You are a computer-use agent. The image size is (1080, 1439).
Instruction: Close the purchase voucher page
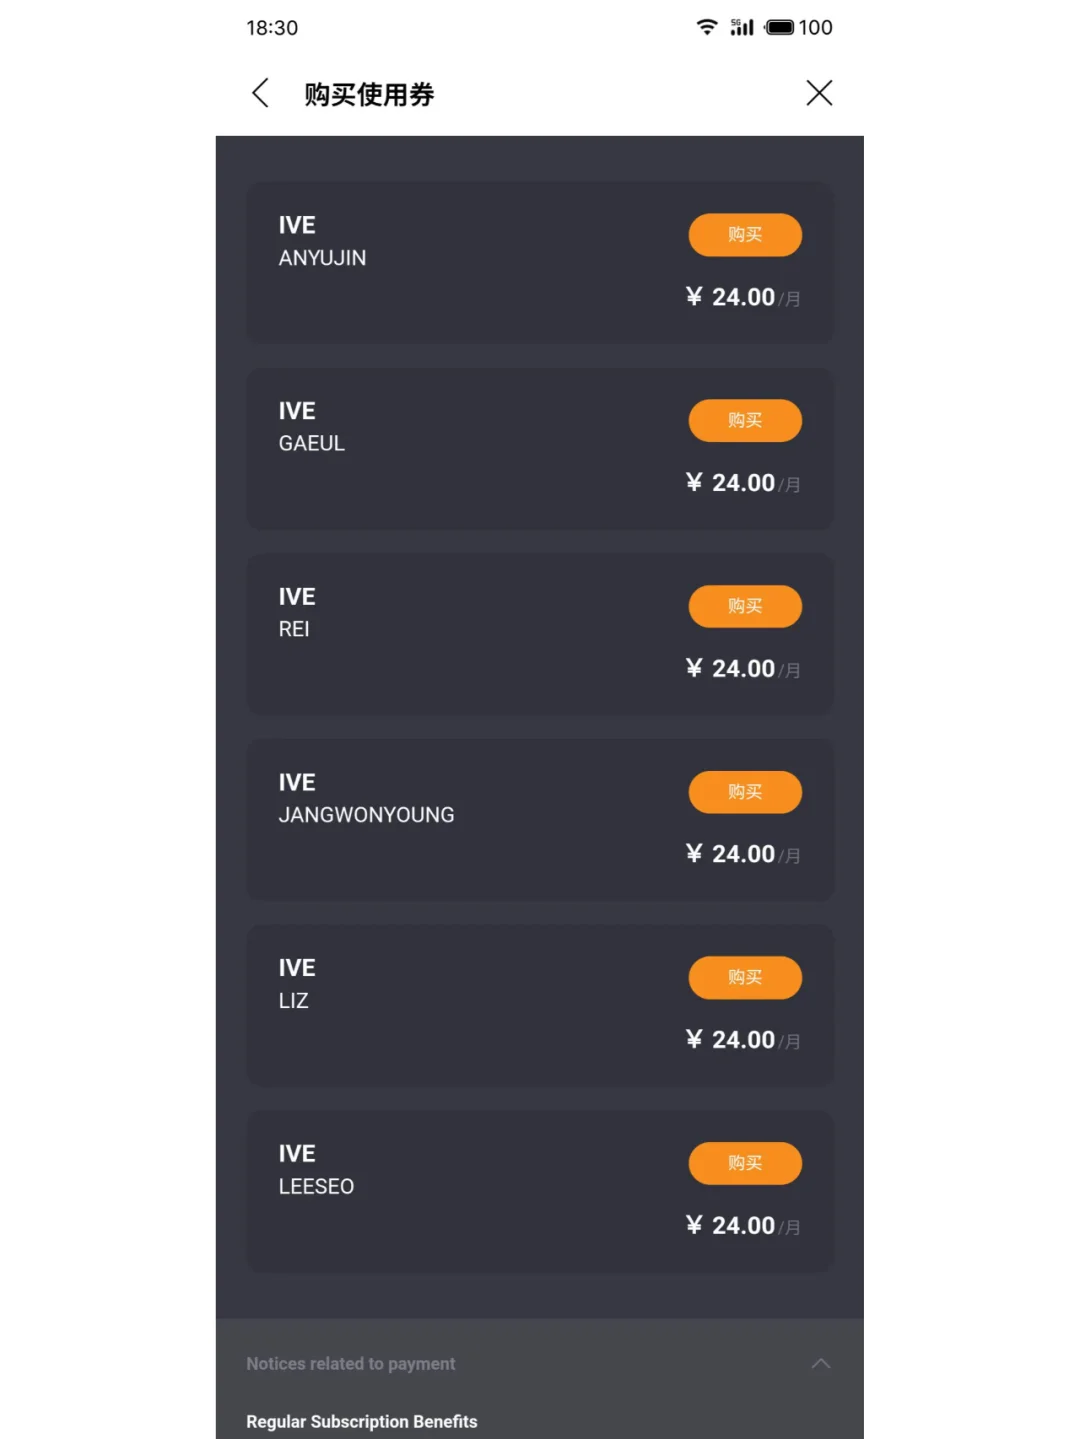click(819, 93)
